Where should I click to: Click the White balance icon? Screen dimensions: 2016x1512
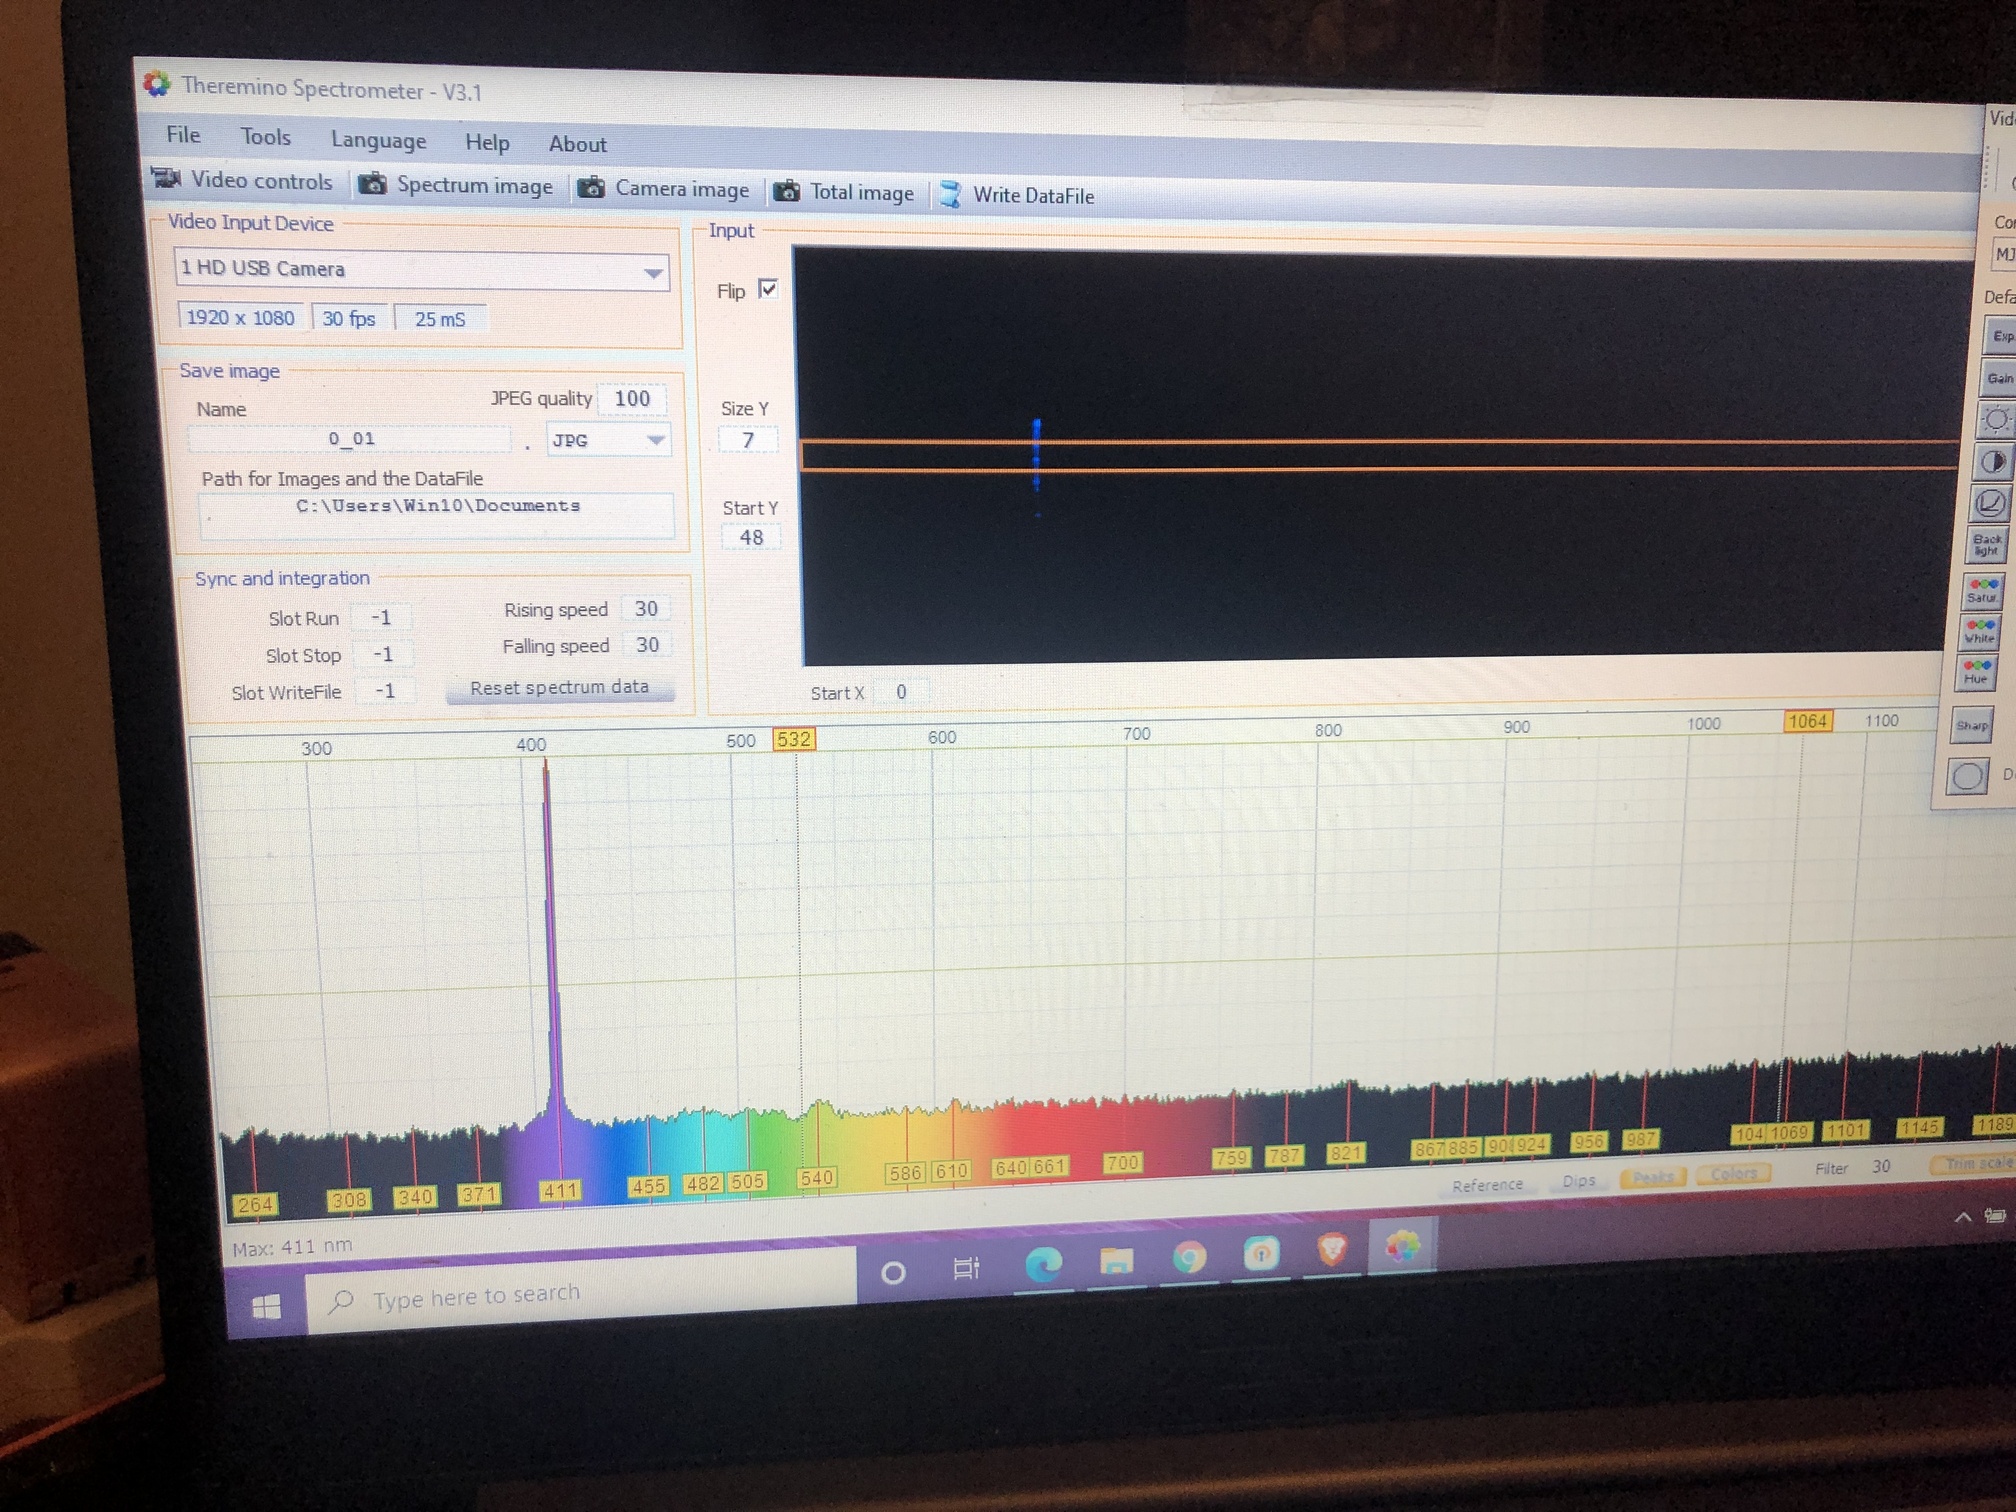pyautogui.click(x=1979, y=631)
